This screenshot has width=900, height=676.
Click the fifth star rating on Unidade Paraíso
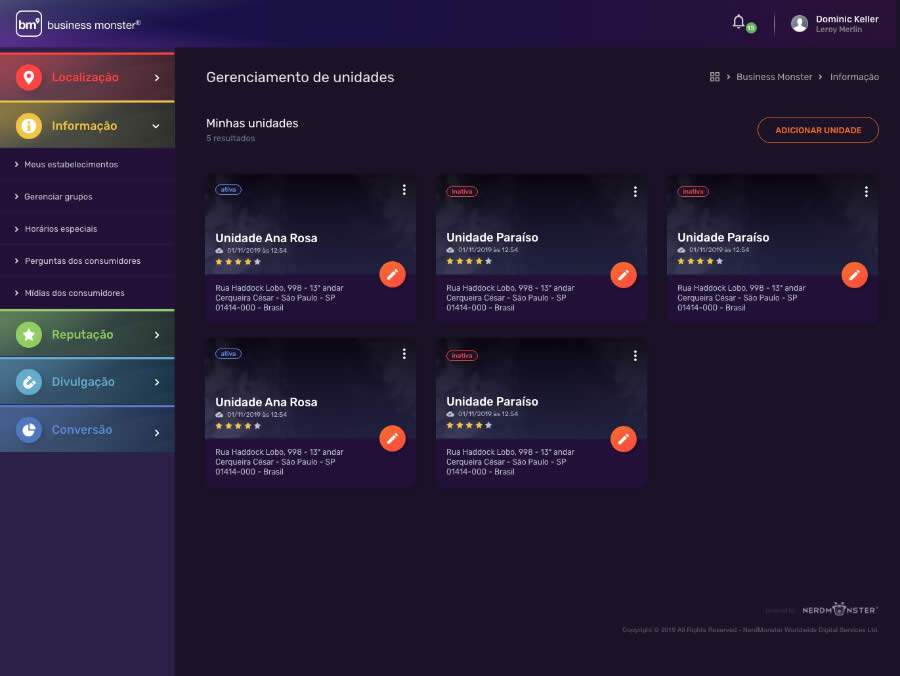tap(486, 262)
